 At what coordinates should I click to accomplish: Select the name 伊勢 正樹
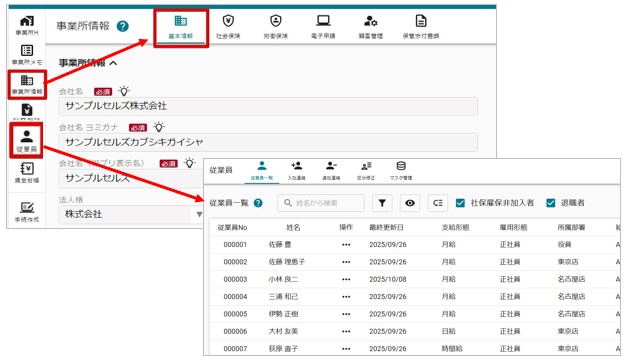(x=283, y=314)
